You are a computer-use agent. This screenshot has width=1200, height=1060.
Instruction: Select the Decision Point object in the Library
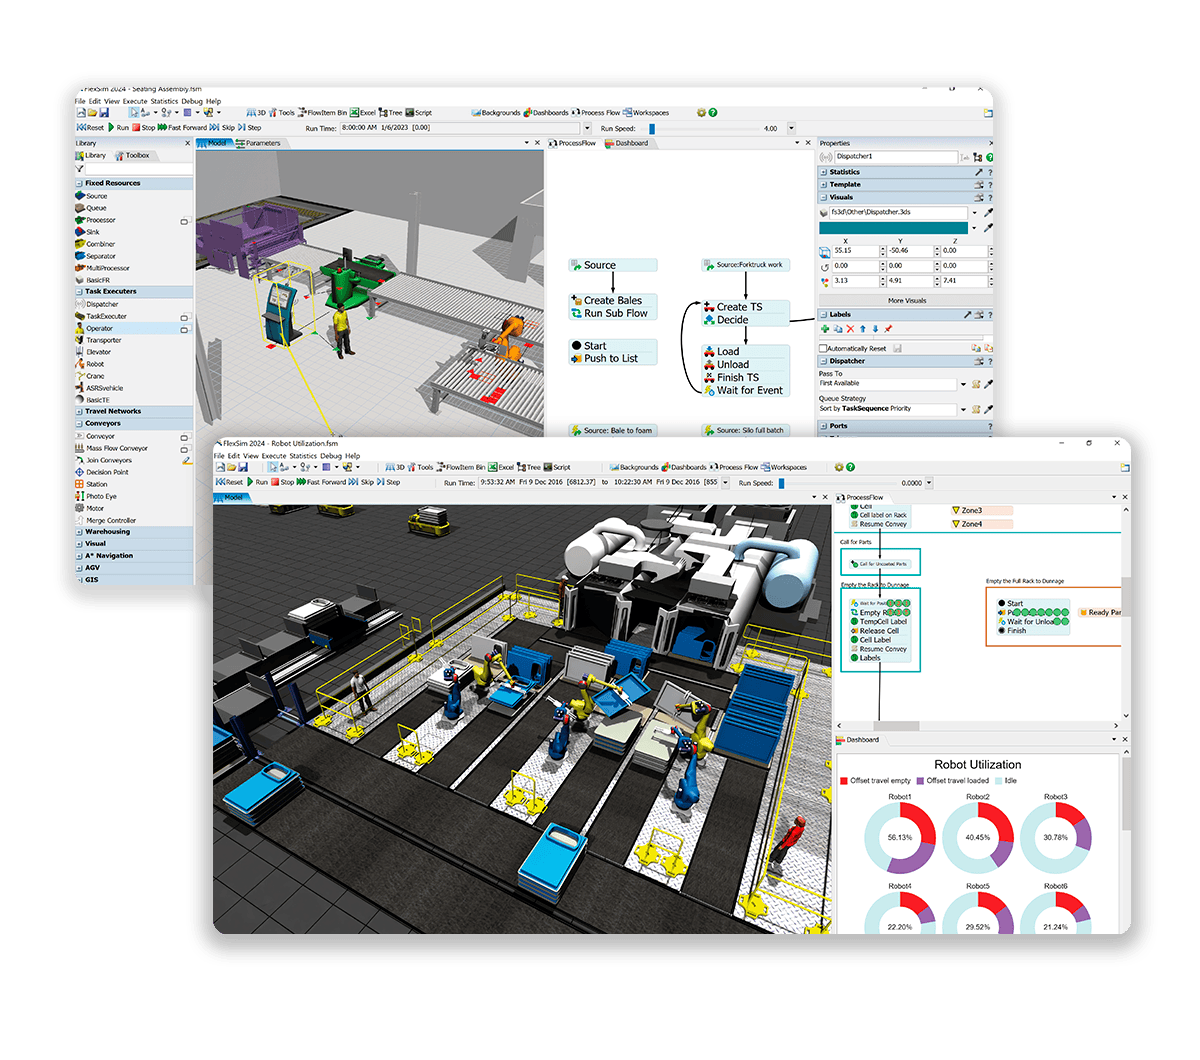pyautogui.click(x=101, y=472)
